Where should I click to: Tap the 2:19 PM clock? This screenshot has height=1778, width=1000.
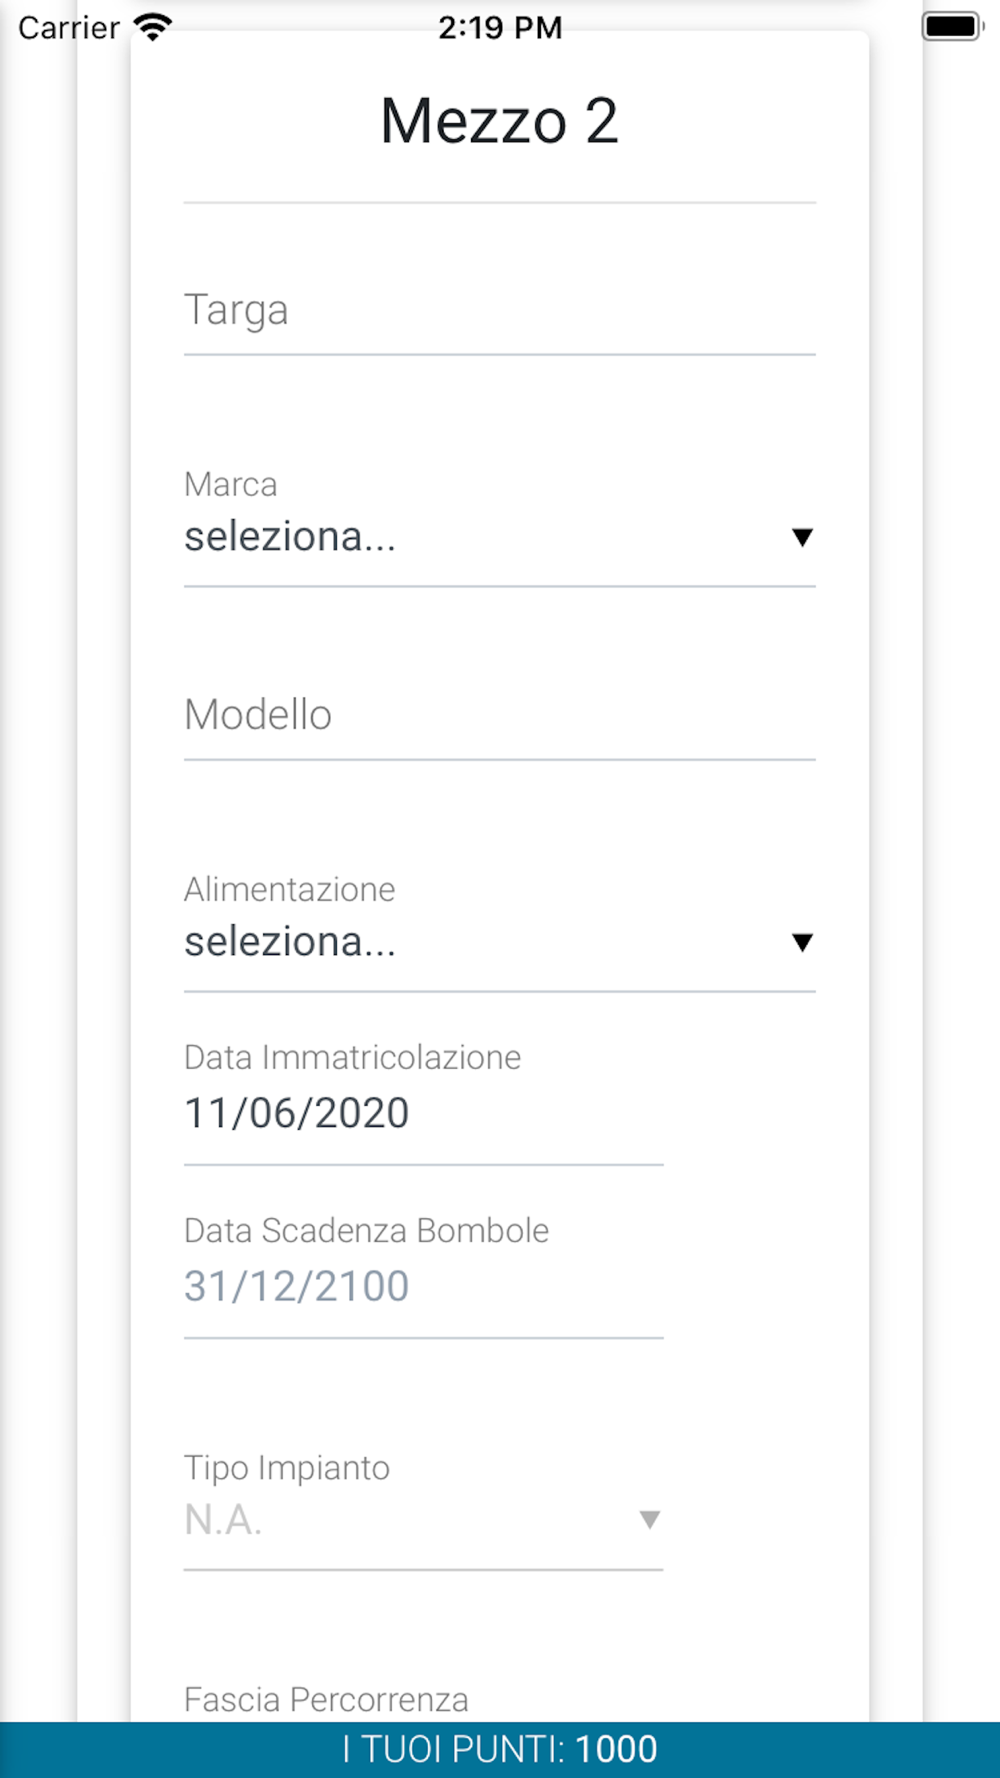500,28
